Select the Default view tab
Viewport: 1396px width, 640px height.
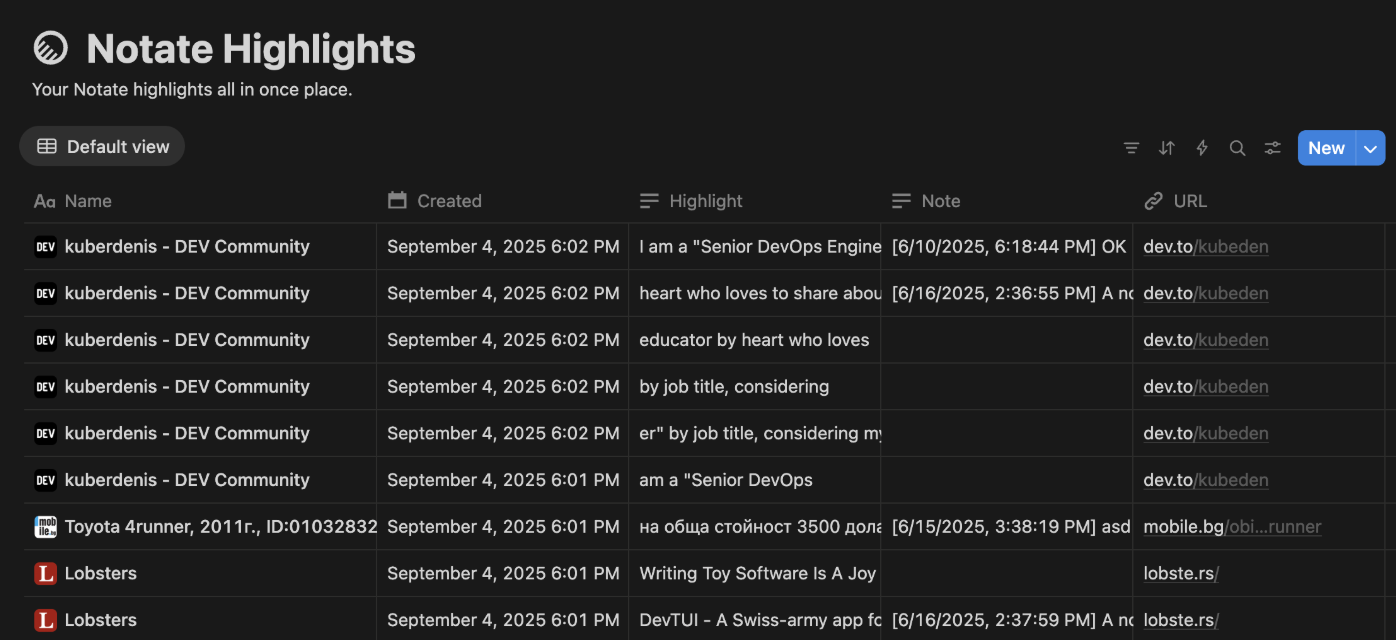[103, 147]
